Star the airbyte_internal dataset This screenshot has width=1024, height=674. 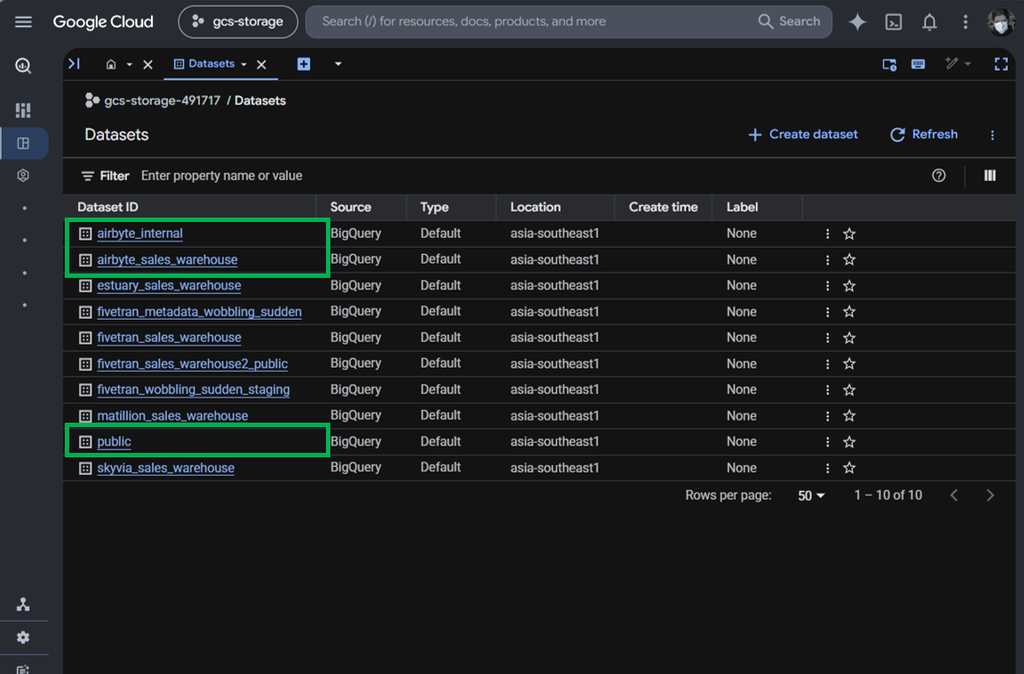pyautogui.click(x=849, y=234)
